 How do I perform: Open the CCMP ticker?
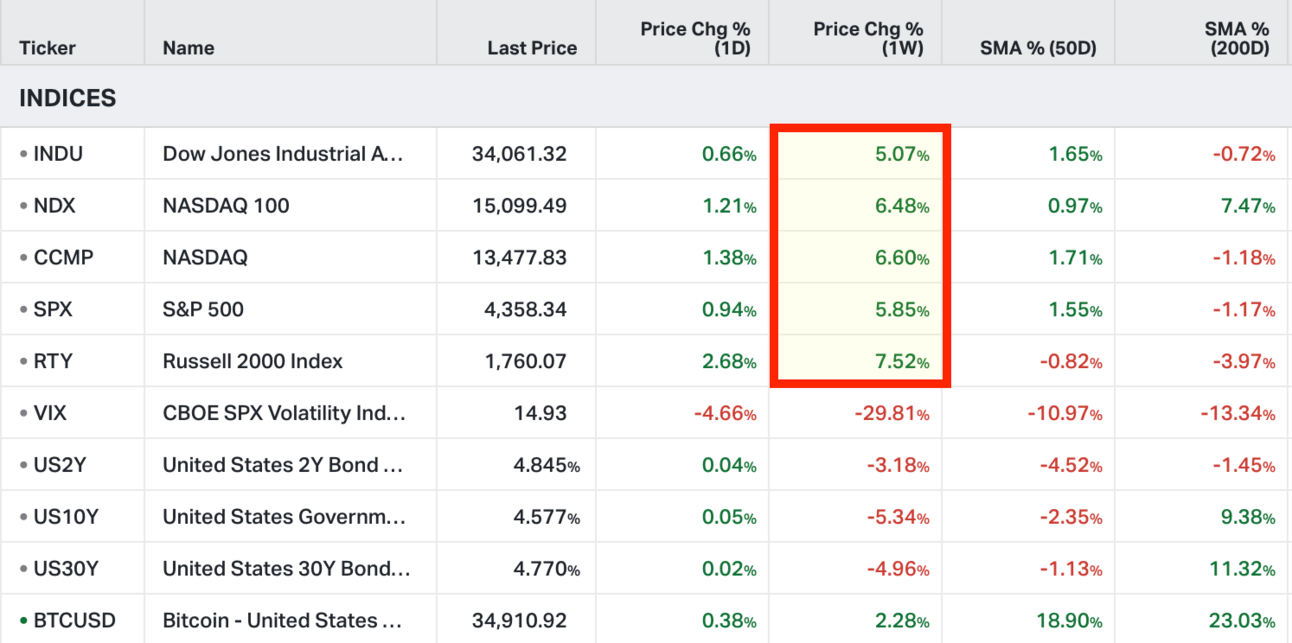click(63, 258)
